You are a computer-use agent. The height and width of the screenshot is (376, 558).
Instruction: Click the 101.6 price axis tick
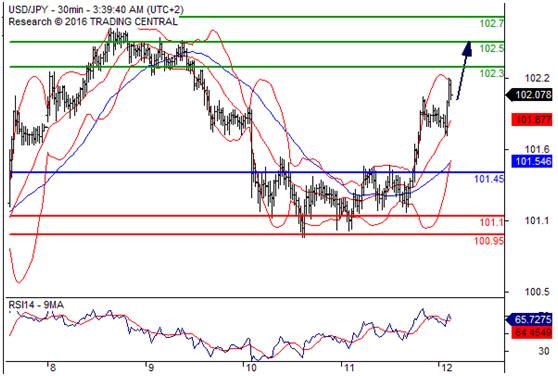pyautogui.click(x=537, y=149)
